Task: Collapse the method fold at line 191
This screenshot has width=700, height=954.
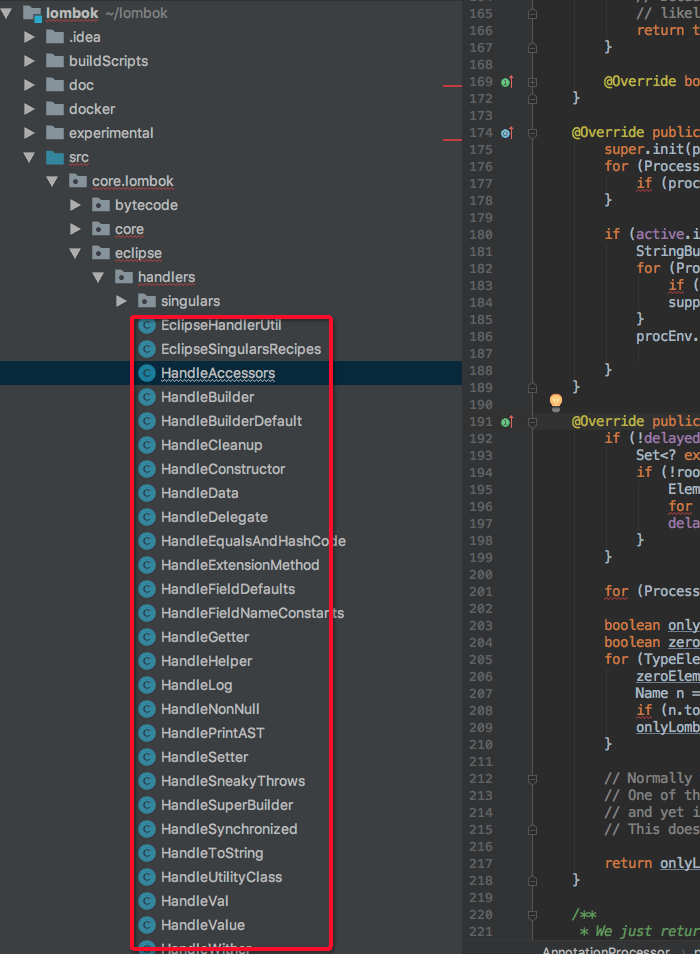Action: pyautogui.click(x=532, y=422)
